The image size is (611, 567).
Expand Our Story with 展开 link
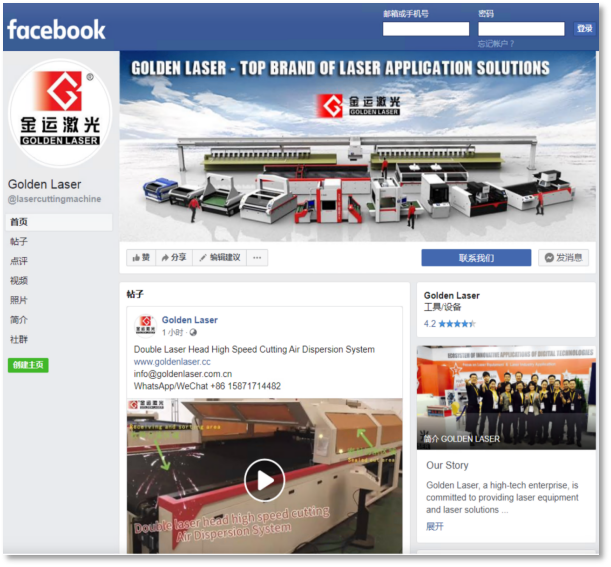pos(435,526)
